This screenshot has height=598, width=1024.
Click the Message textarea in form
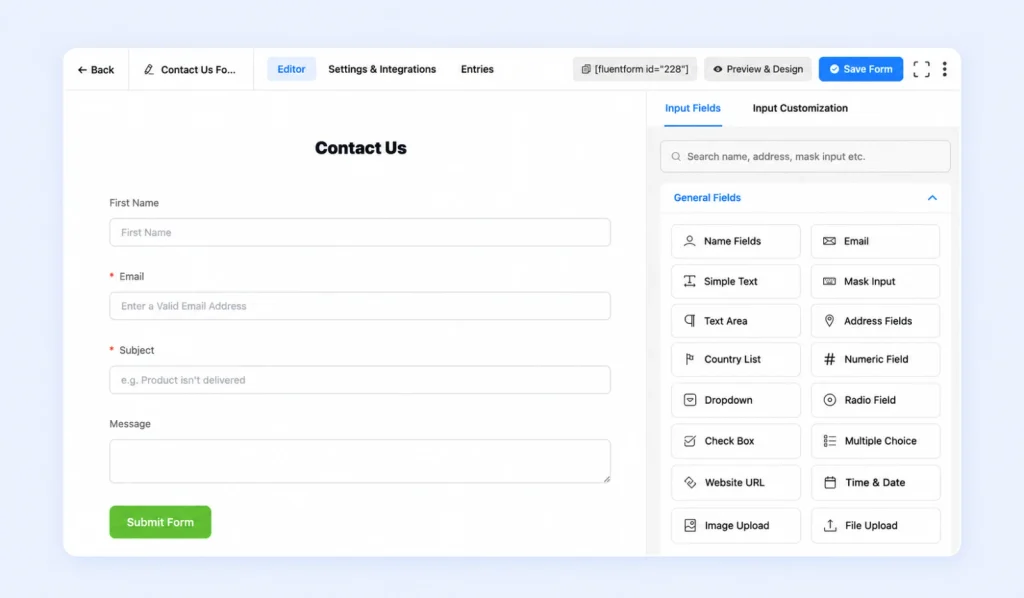point(360,462)
